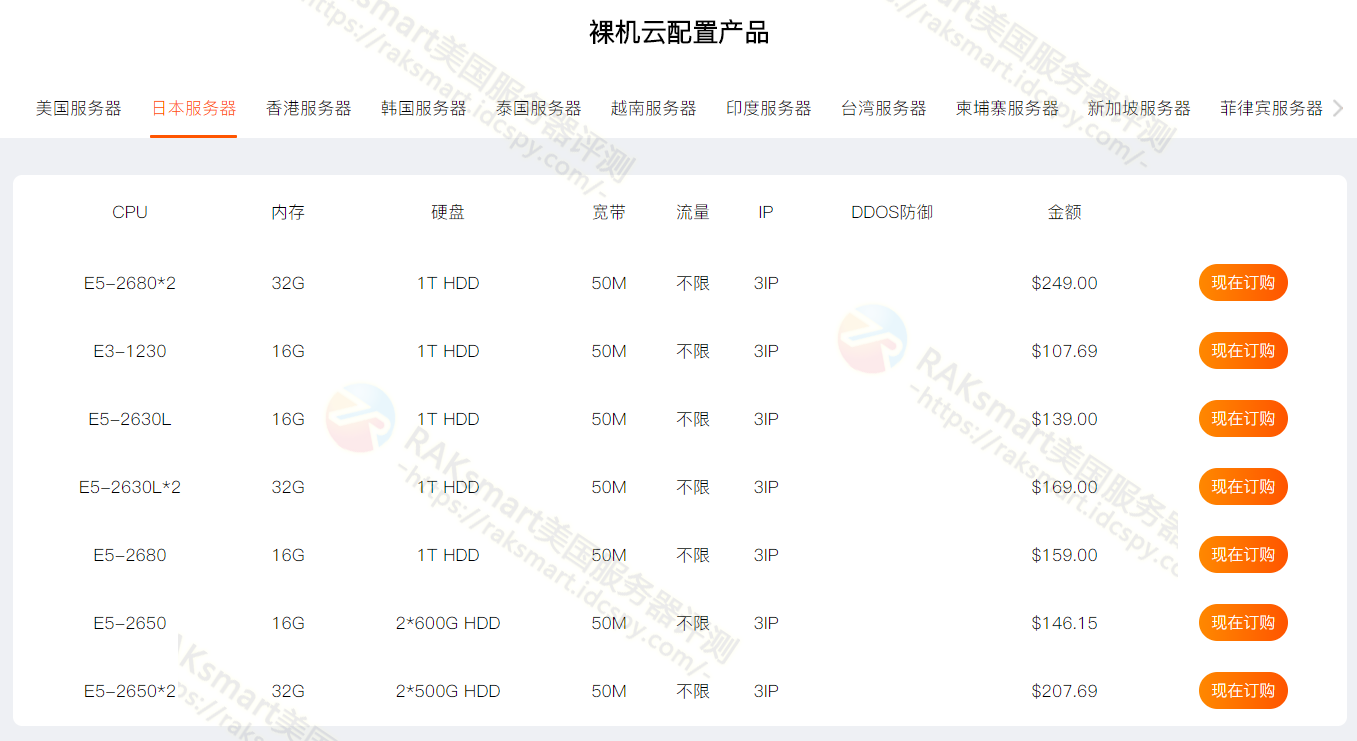Select the 日本服务器 tab
The width and height of the screenshot is (1357, 741).
pyautogui.click(x=193, y=108)
